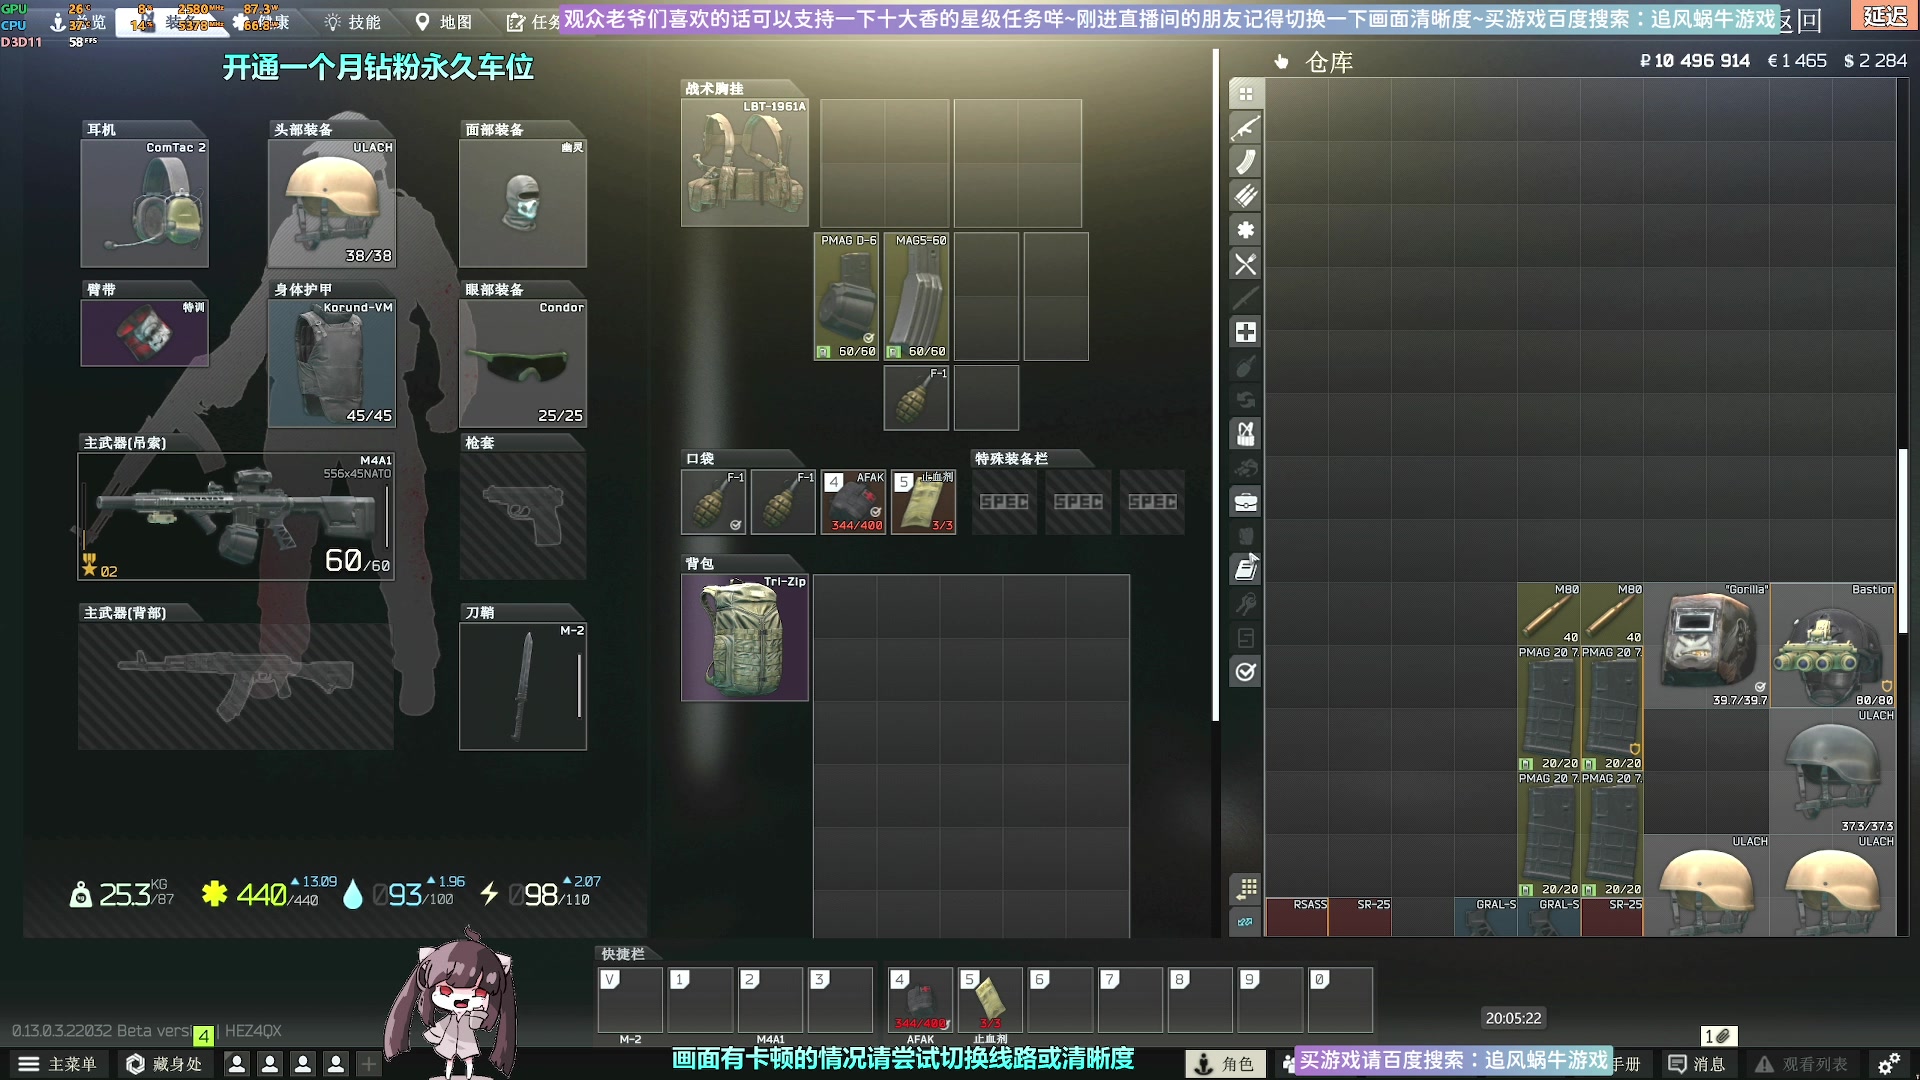The width and height of the screenshot is (1920, 1080).
Task: Click the LBT-1961A chest rig slot
Action: pyautogui.click(x=744, y=163)
